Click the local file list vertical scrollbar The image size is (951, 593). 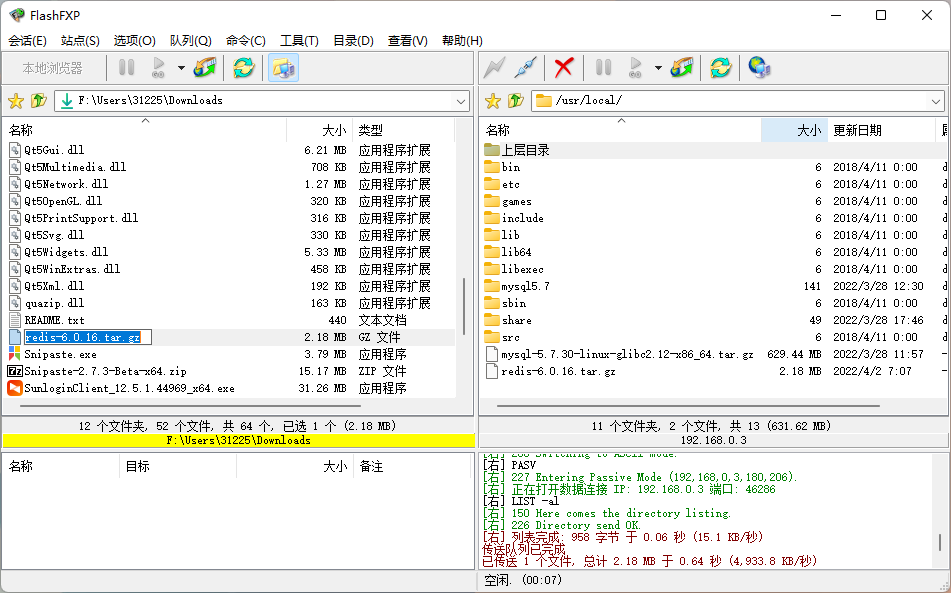464,306
